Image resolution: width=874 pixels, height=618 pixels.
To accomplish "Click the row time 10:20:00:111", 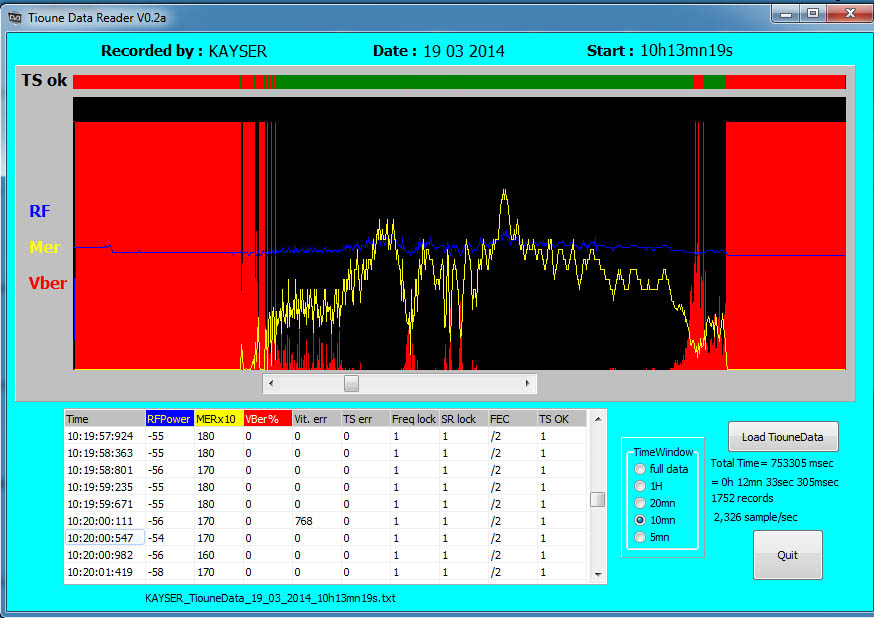I will 100,521.
